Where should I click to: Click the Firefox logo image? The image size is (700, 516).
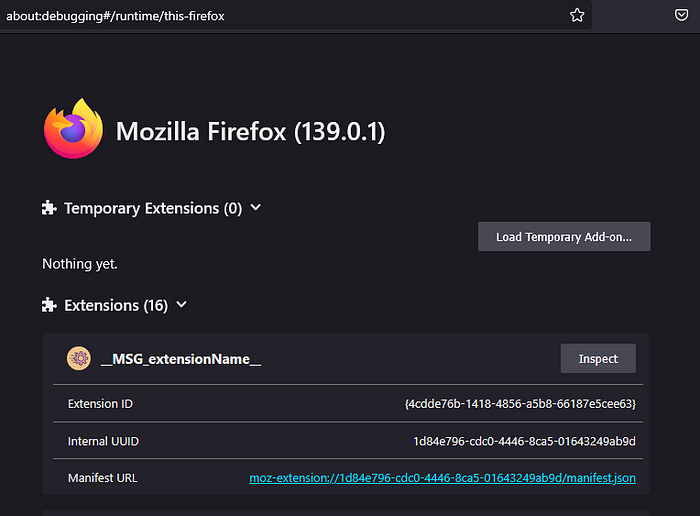(x=74, y=129)
